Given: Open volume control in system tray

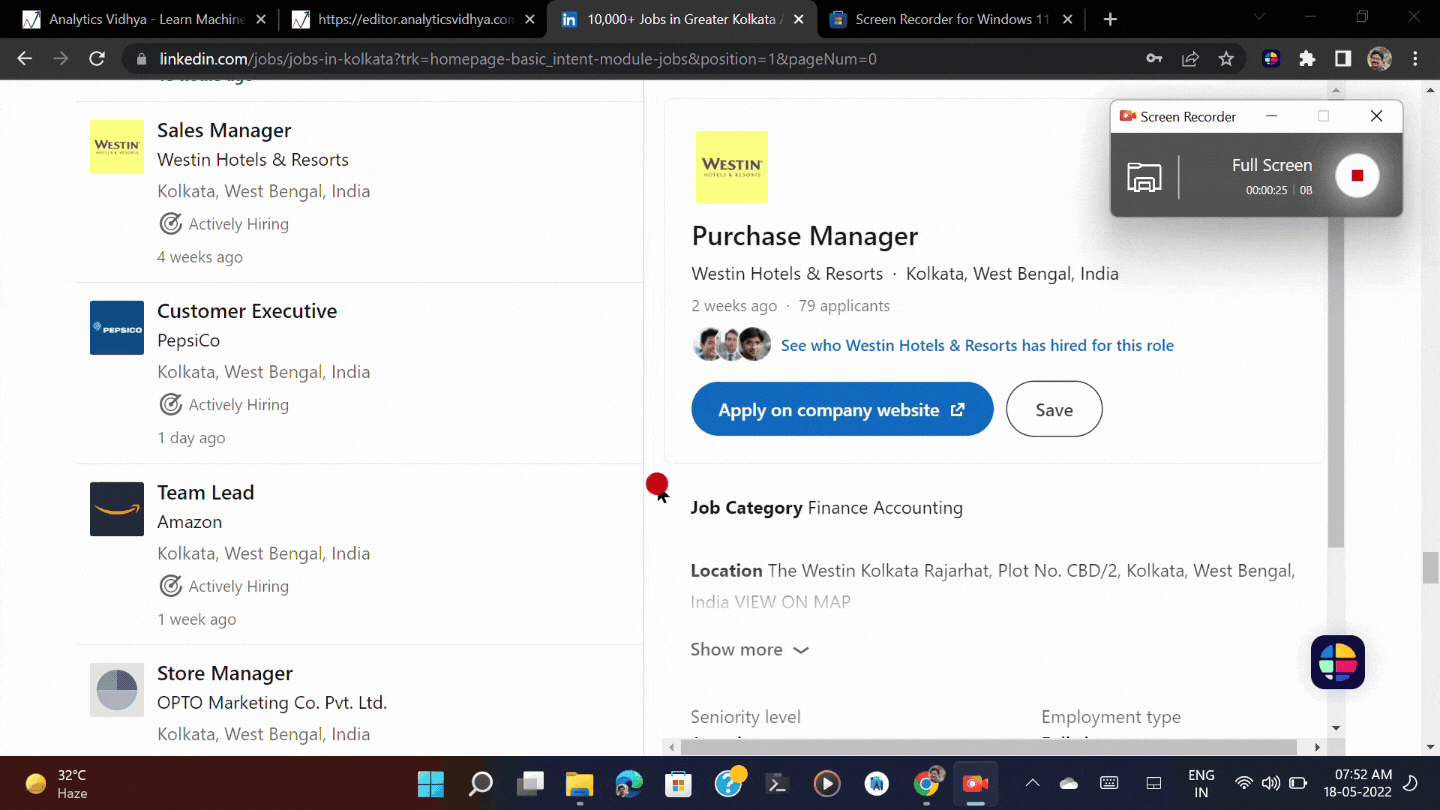Looking at the screenshot, I should click(x=1271, y=783).
